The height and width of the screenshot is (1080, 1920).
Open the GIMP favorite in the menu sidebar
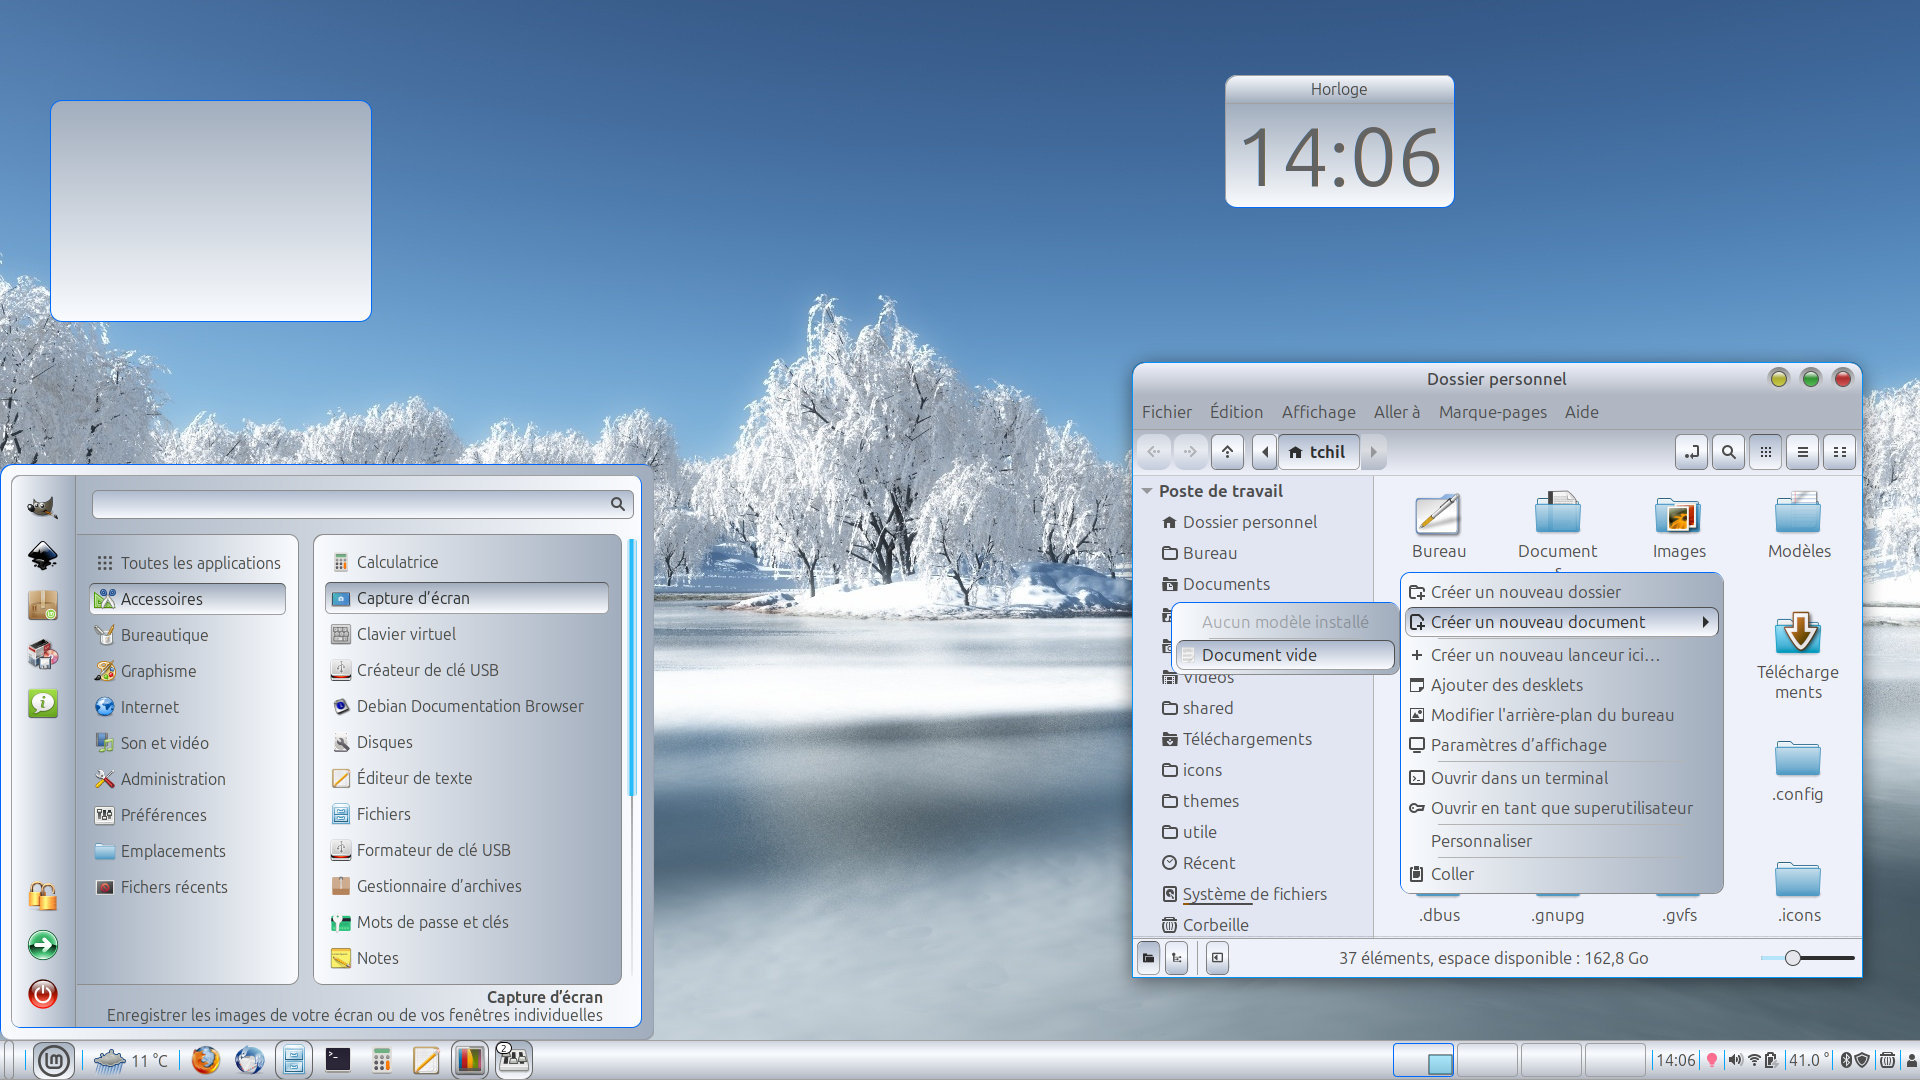[x=42, y=507]
